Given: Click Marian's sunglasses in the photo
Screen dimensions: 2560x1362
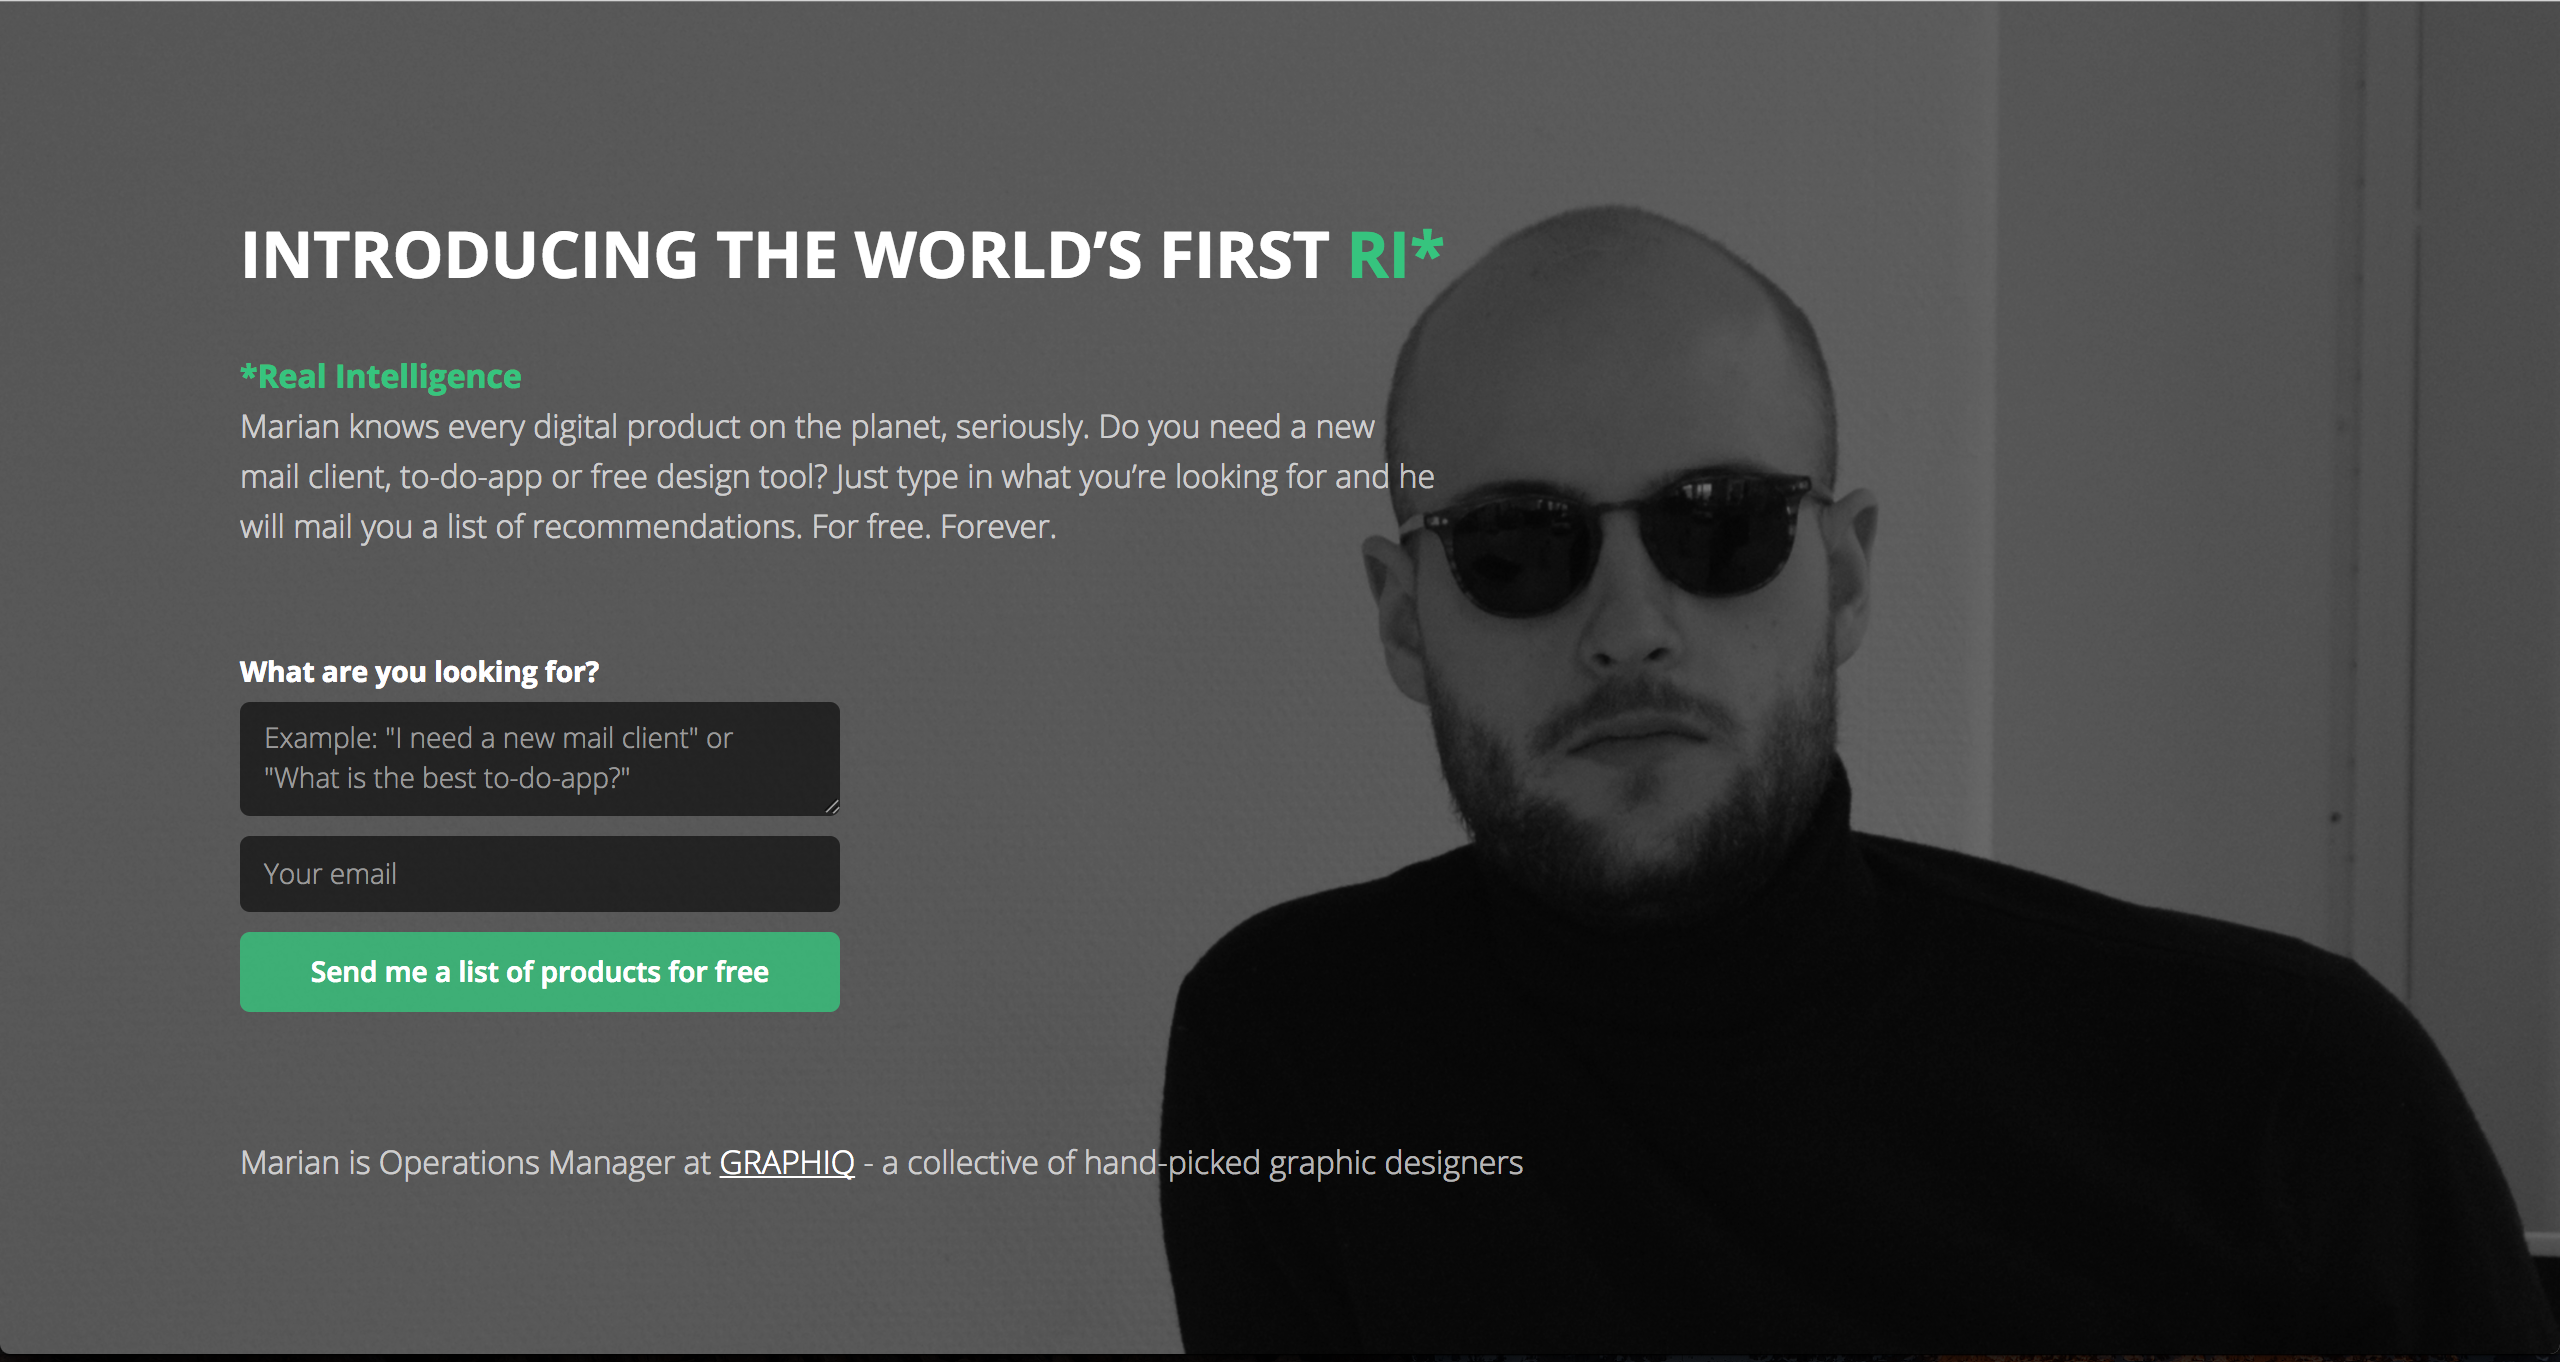Looking at the screenshot, I should point(1615,545).
